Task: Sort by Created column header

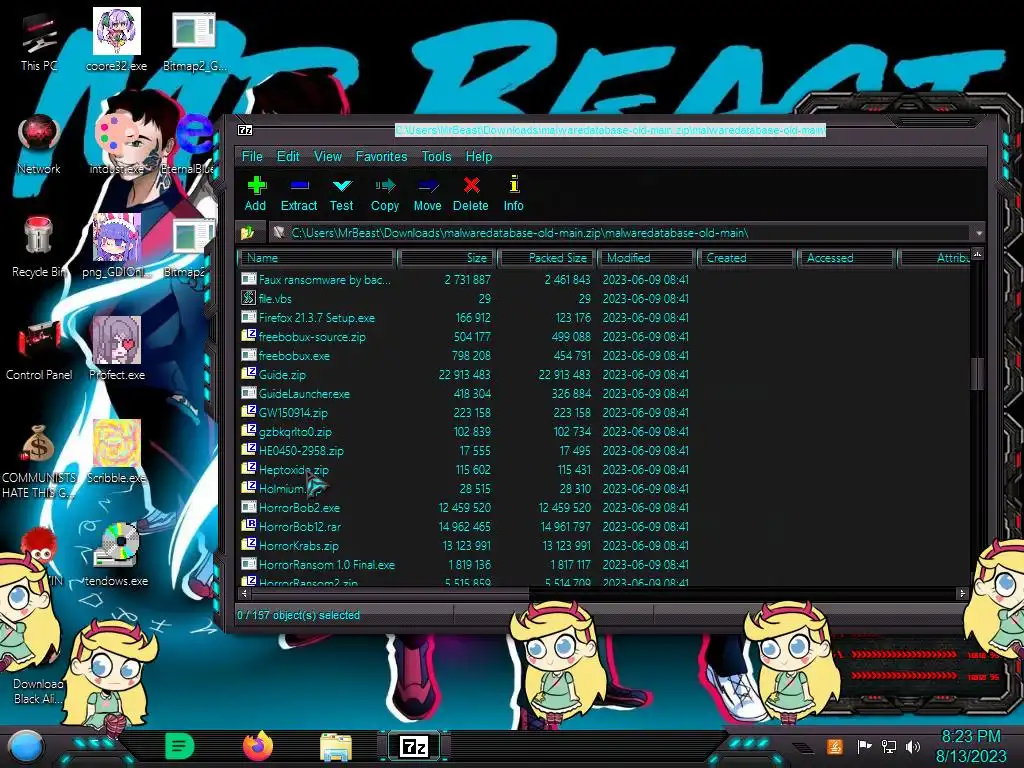Action: coord(747,258)
